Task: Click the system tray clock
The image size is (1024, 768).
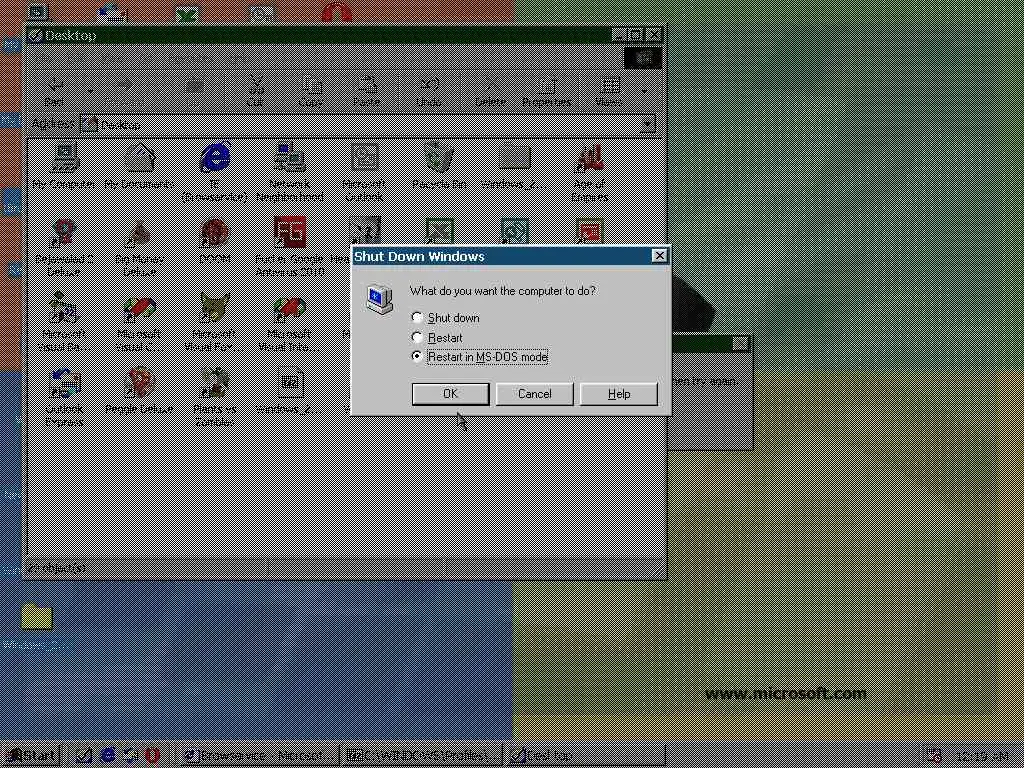Action: click(982, 756)
